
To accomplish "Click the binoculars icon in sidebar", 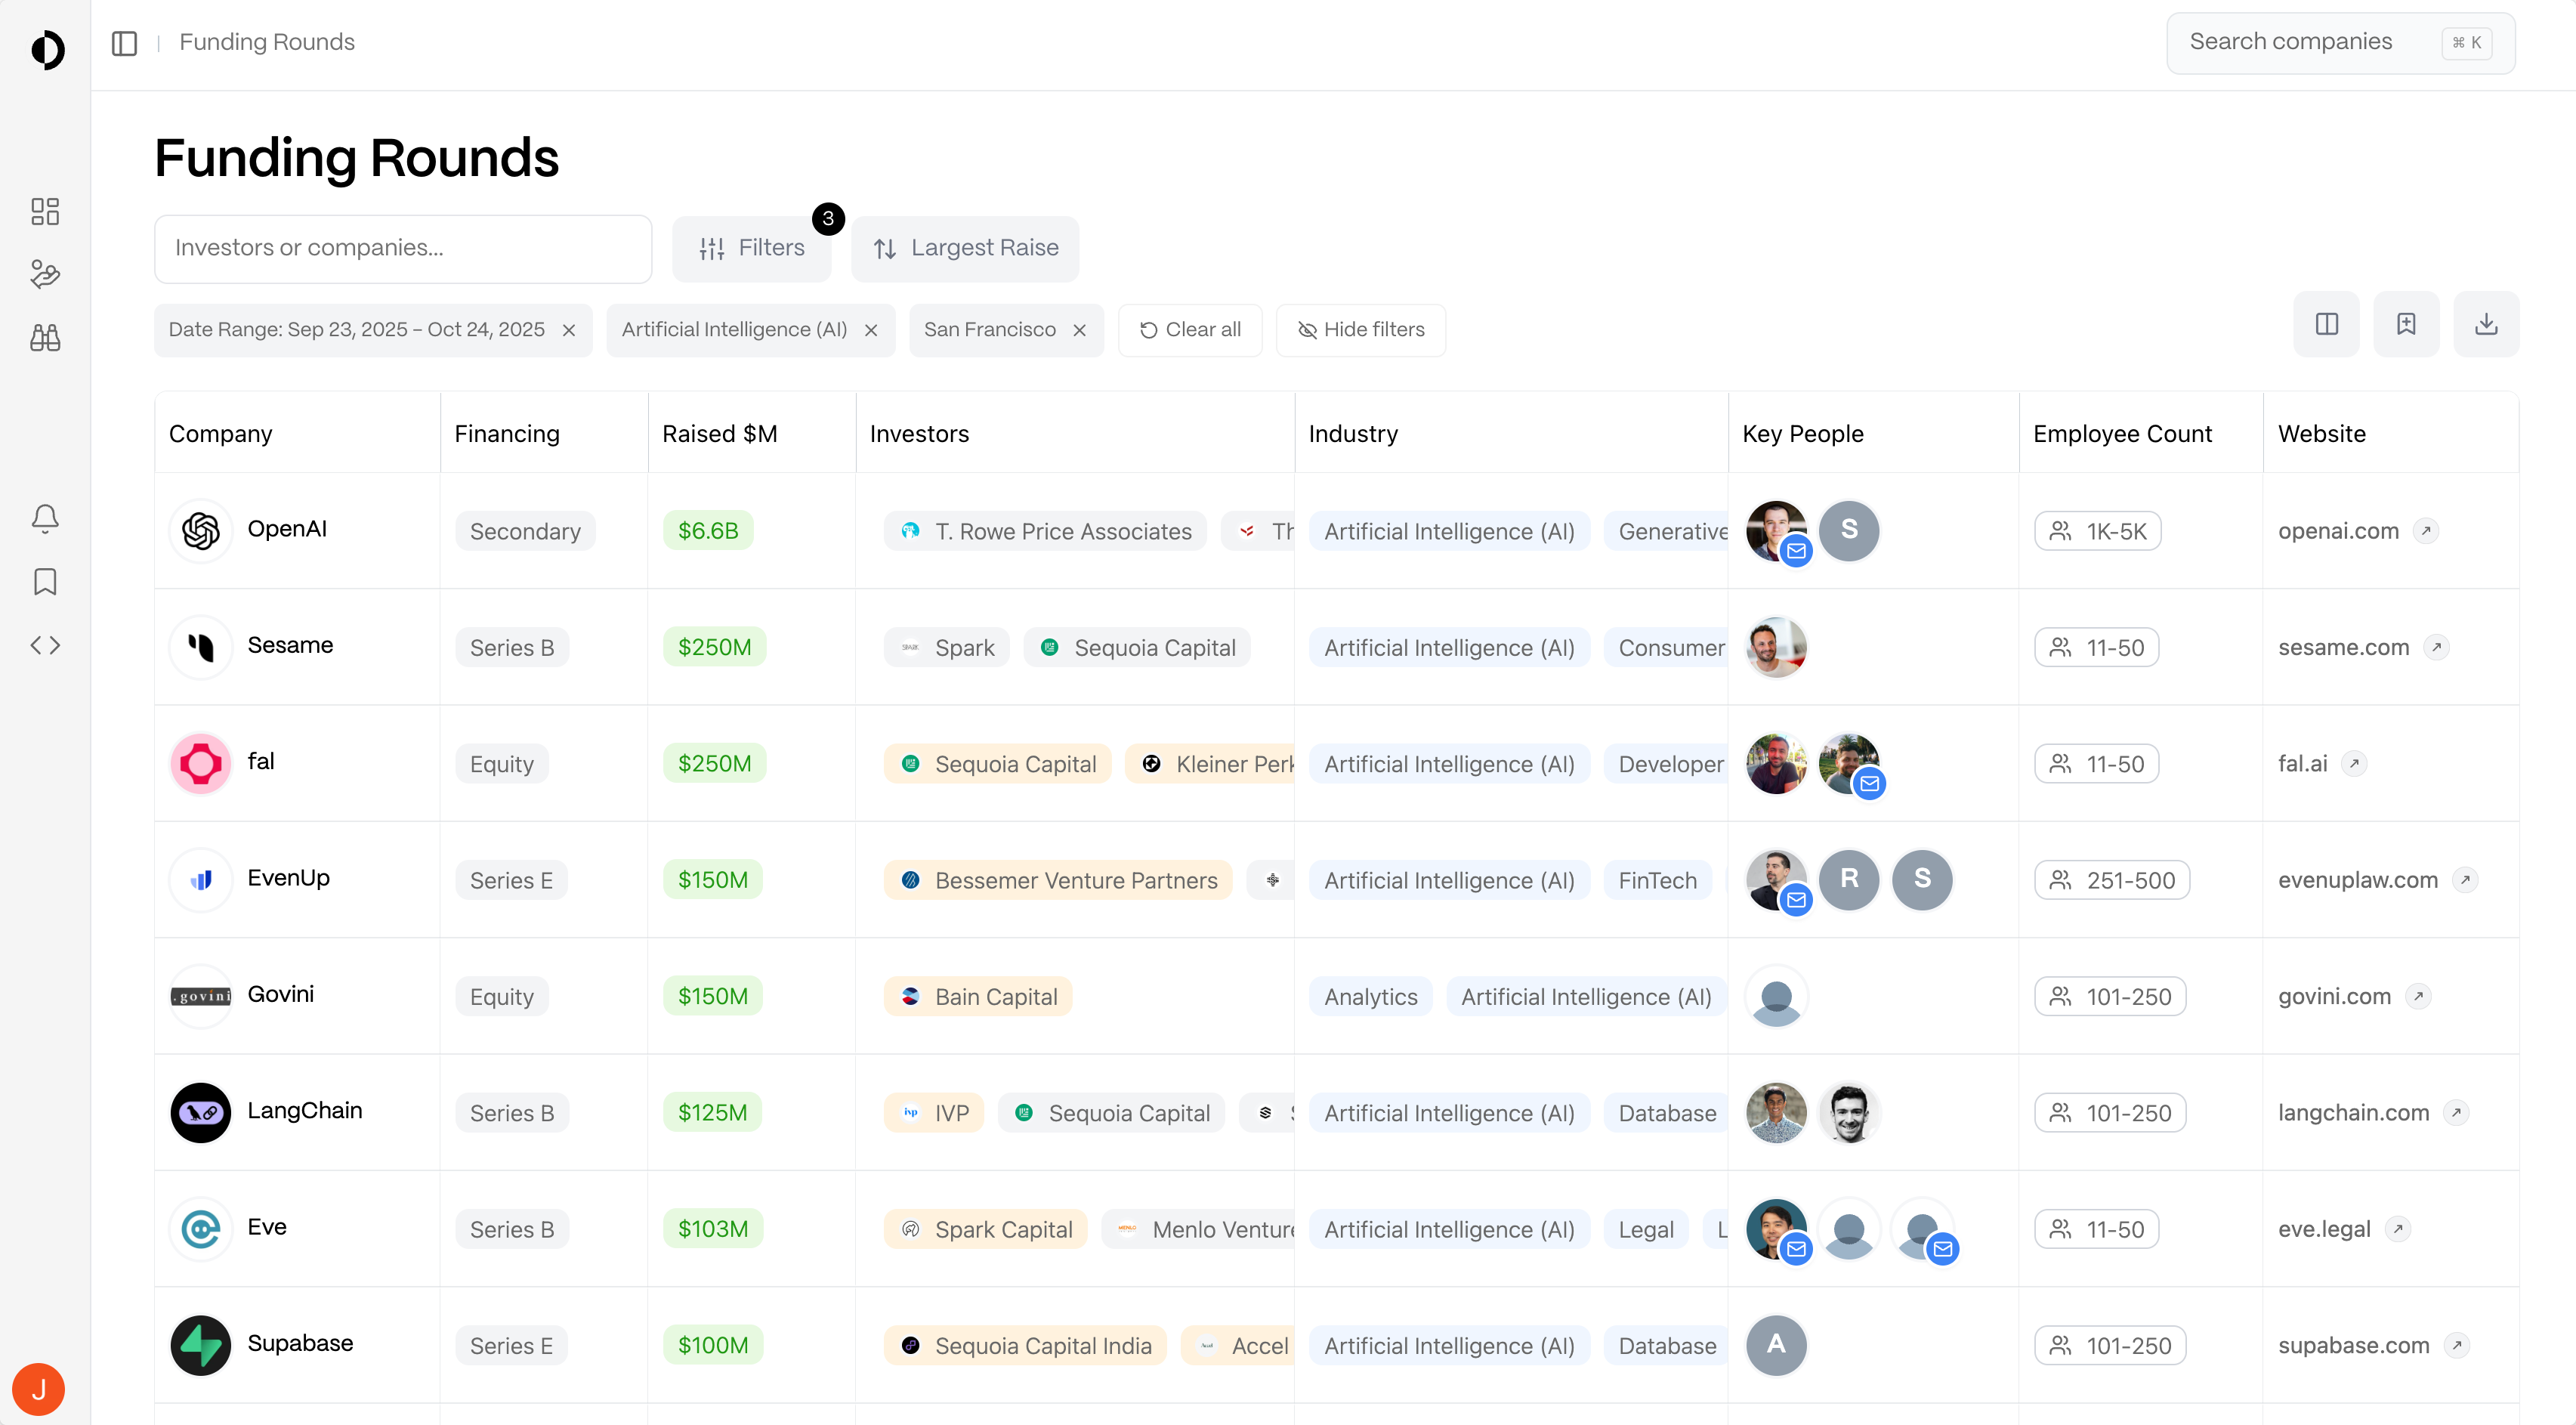I will (x=45, y=338).
